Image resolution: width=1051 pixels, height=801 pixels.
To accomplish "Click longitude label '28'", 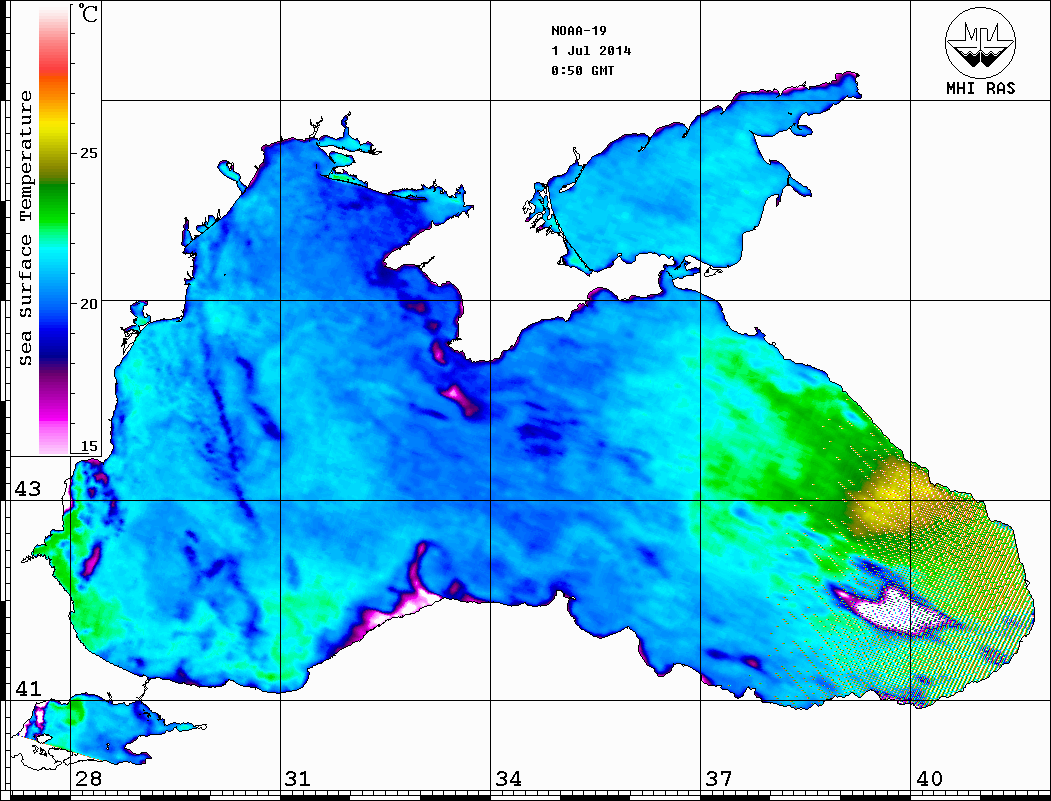I will coord(88,778).
